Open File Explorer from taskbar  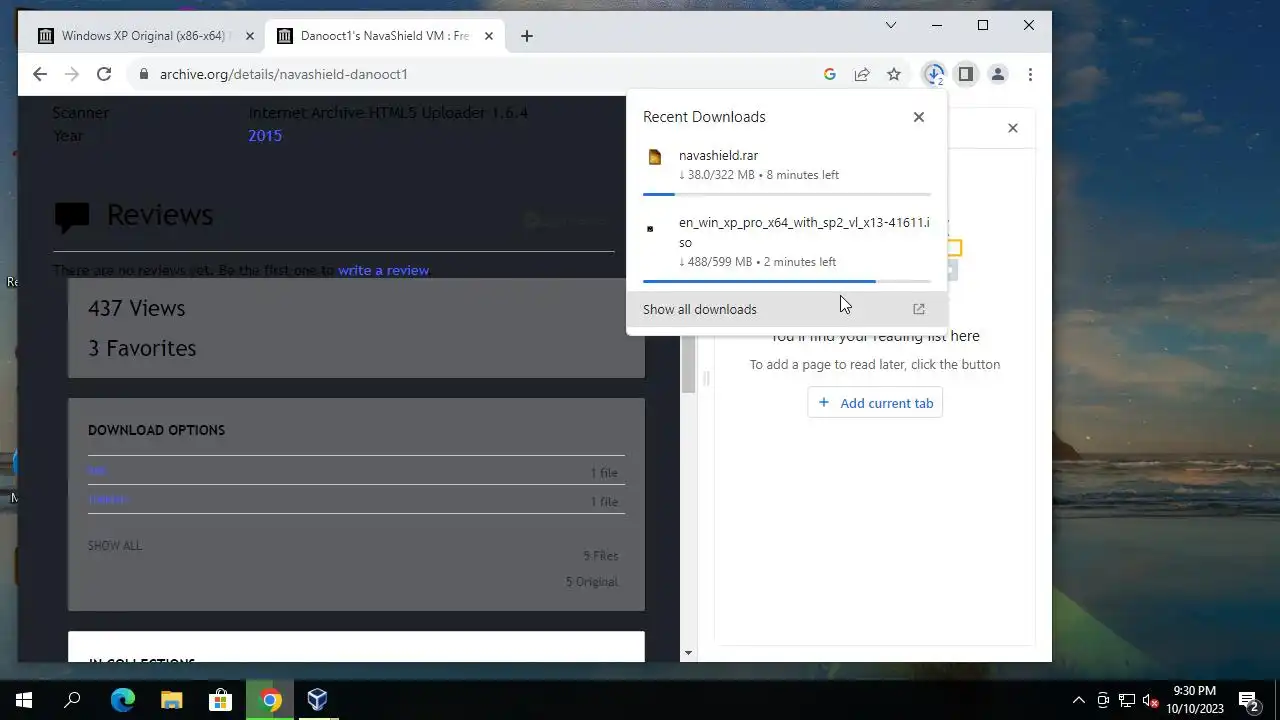click(x=171, y=700)
